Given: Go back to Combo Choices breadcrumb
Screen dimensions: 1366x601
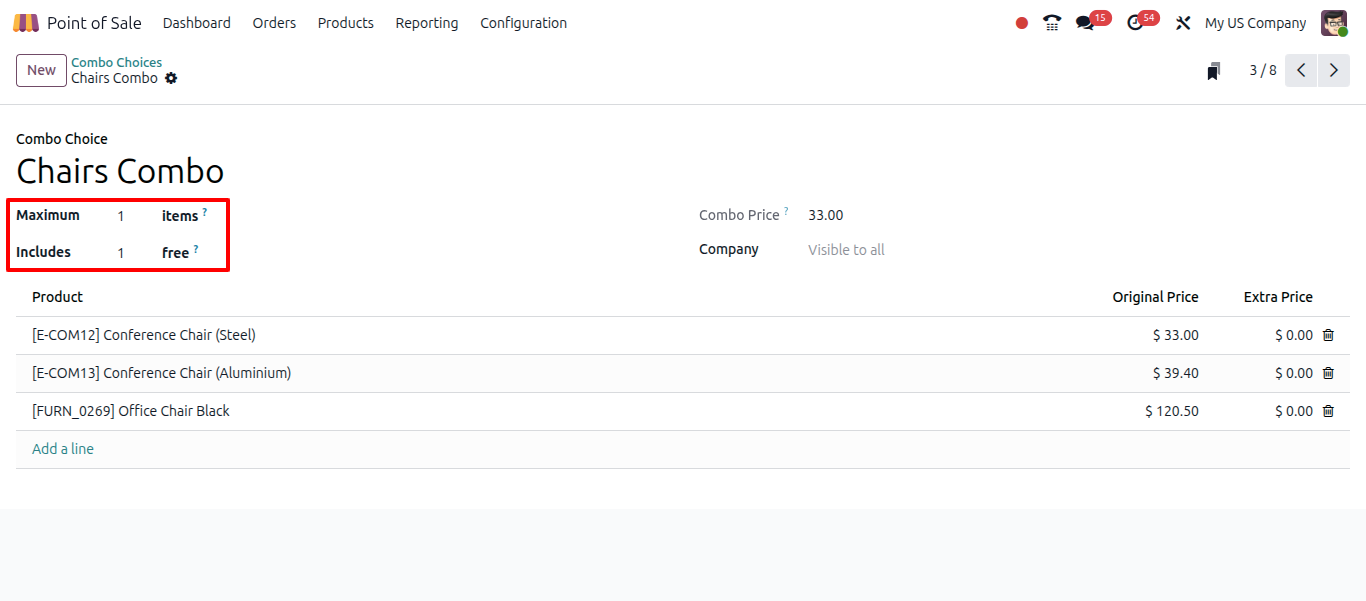Looking at the screenshot, I should (116, 62).
